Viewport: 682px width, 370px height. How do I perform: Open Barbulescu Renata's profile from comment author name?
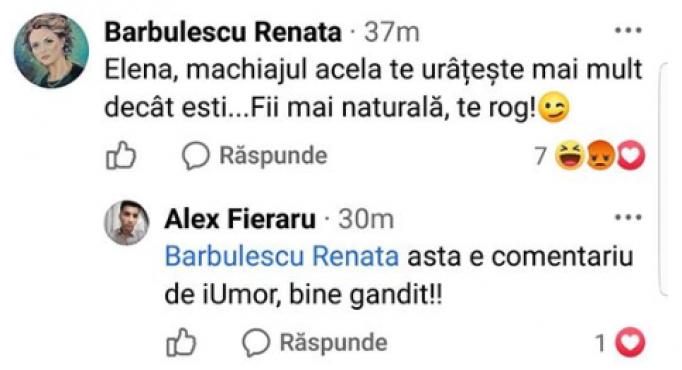pos(223,32)
